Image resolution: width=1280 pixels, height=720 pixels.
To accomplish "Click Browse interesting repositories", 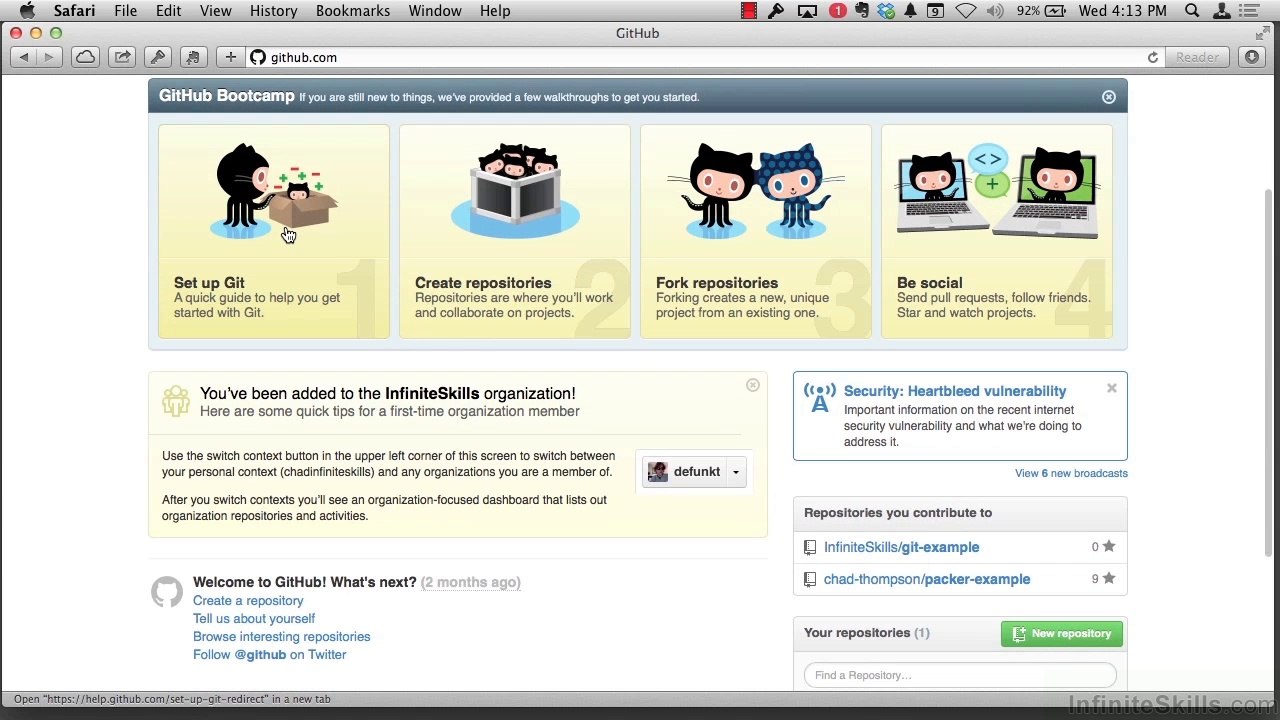I will point(281,637).
